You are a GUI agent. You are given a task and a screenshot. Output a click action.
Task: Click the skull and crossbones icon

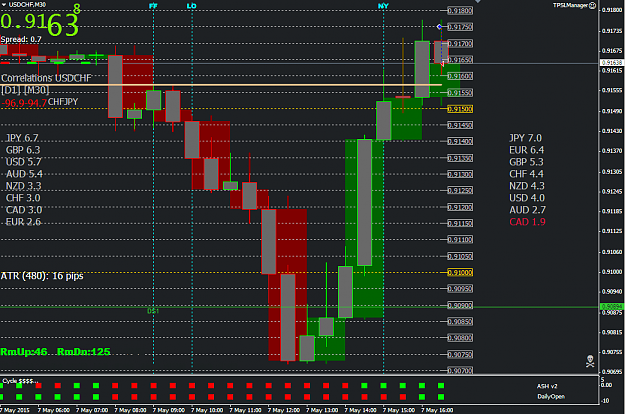(x=590, y=361)
